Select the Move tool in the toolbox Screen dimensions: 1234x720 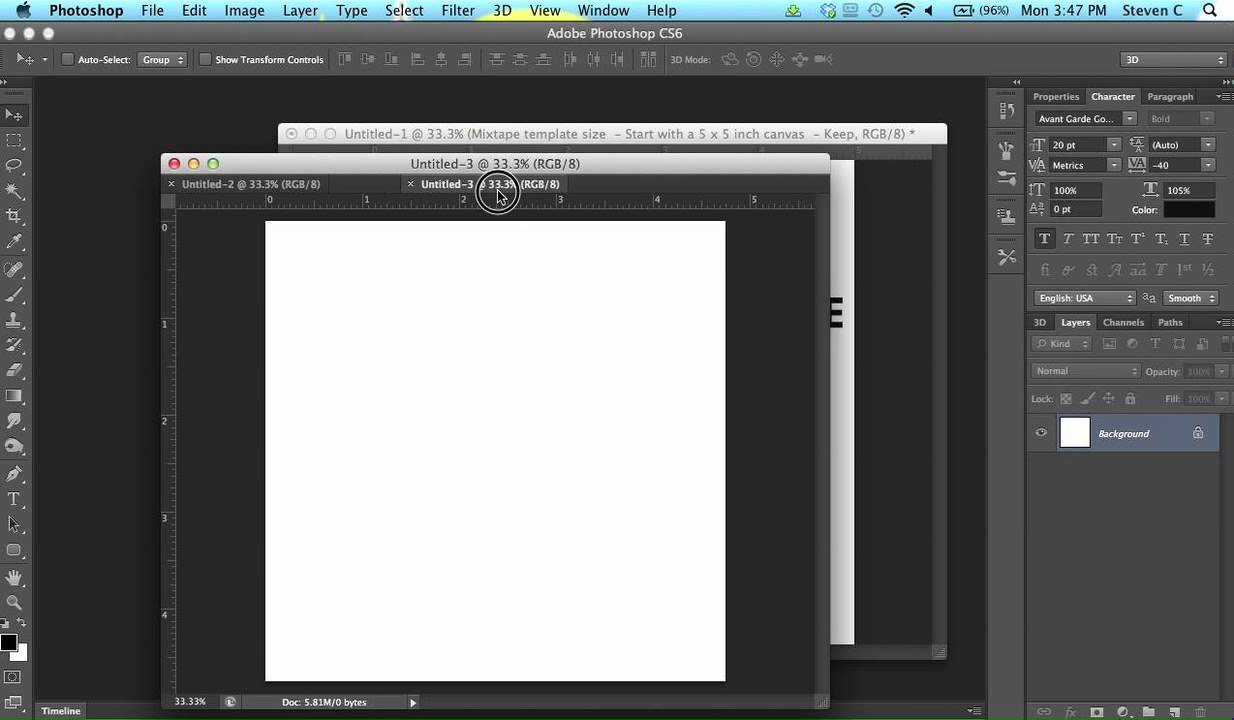tap(14, 115)
